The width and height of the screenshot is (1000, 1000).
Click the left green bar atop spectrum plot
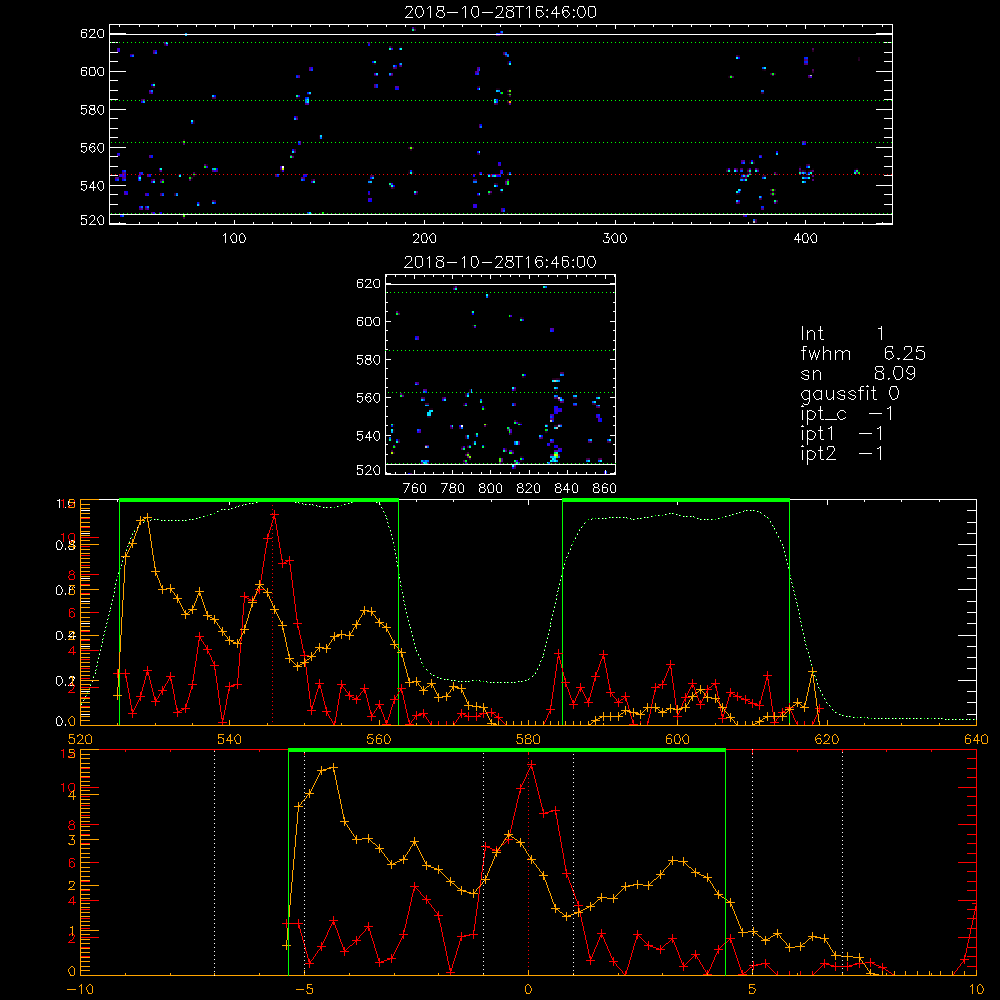[x=259, y=501]
